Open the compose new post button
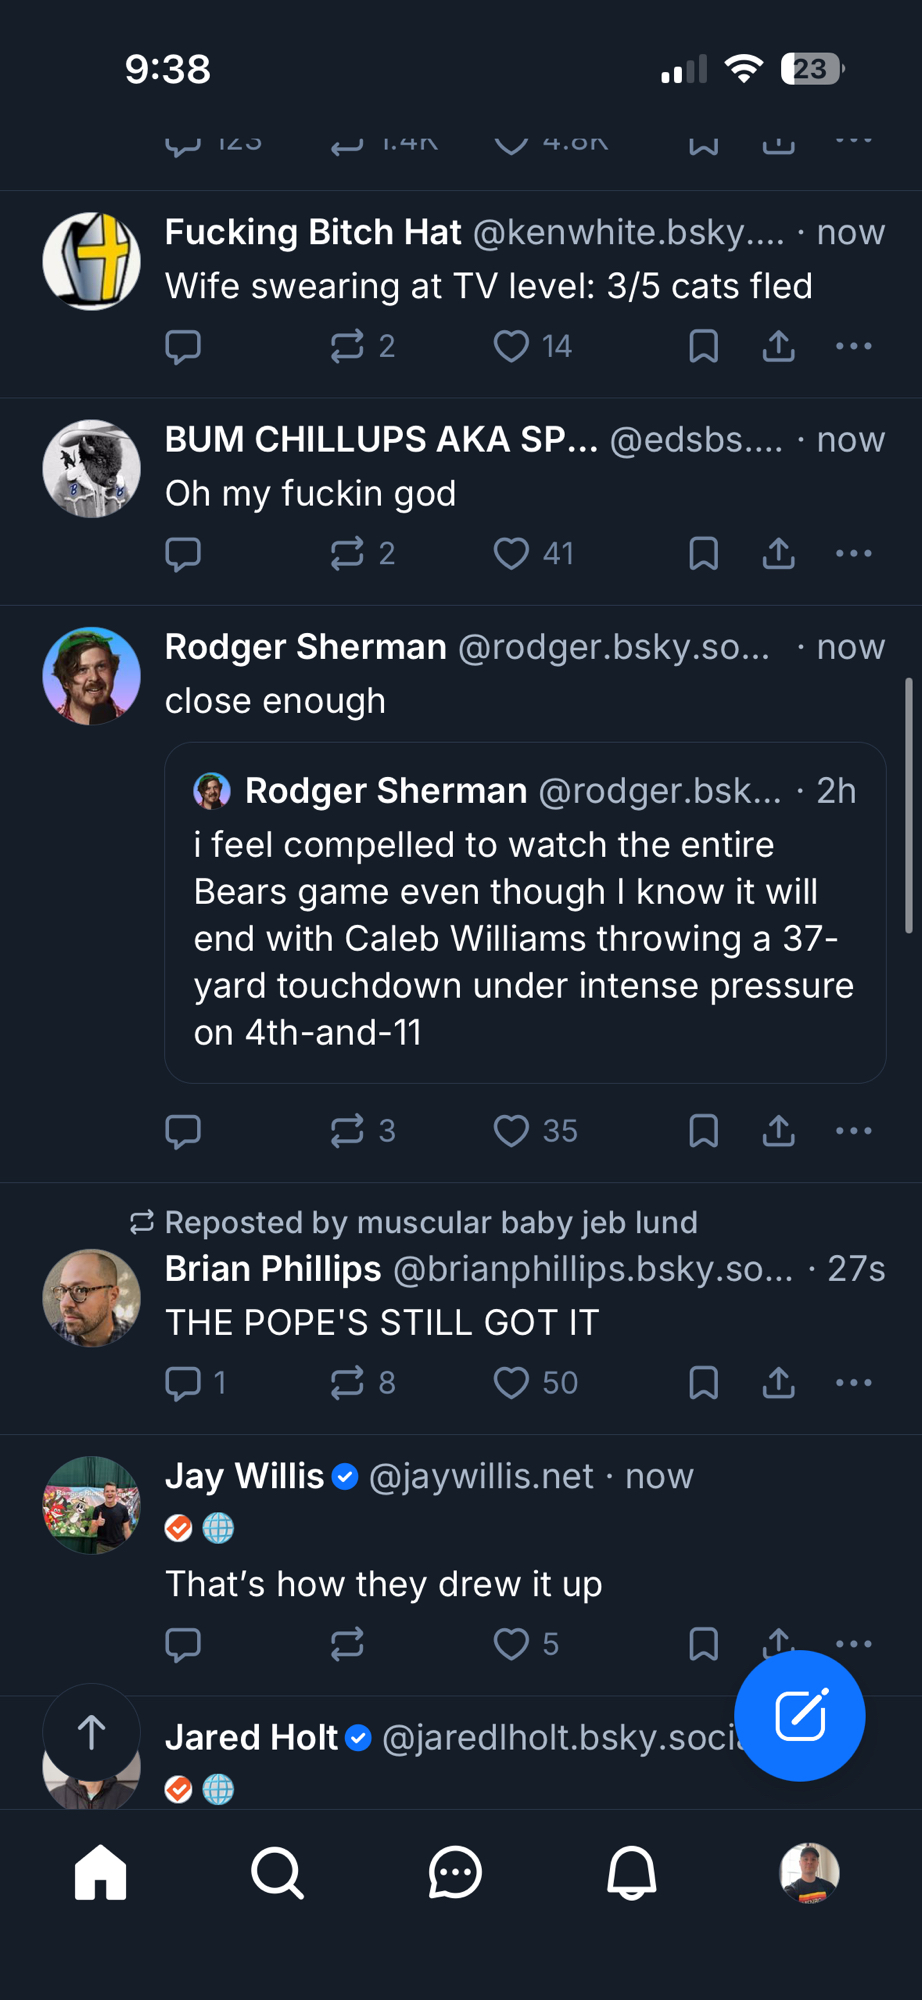 [799, 1715]
